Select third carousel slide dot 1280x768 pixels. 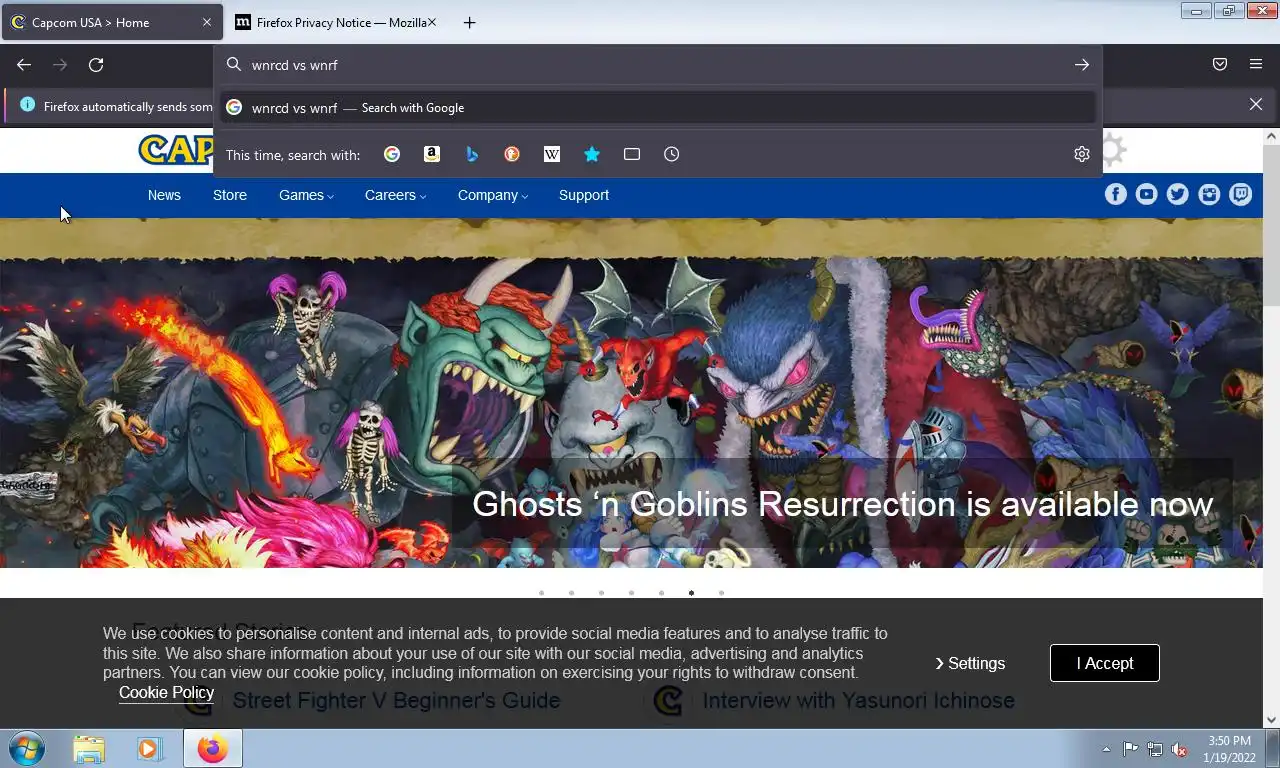(601, 593)
